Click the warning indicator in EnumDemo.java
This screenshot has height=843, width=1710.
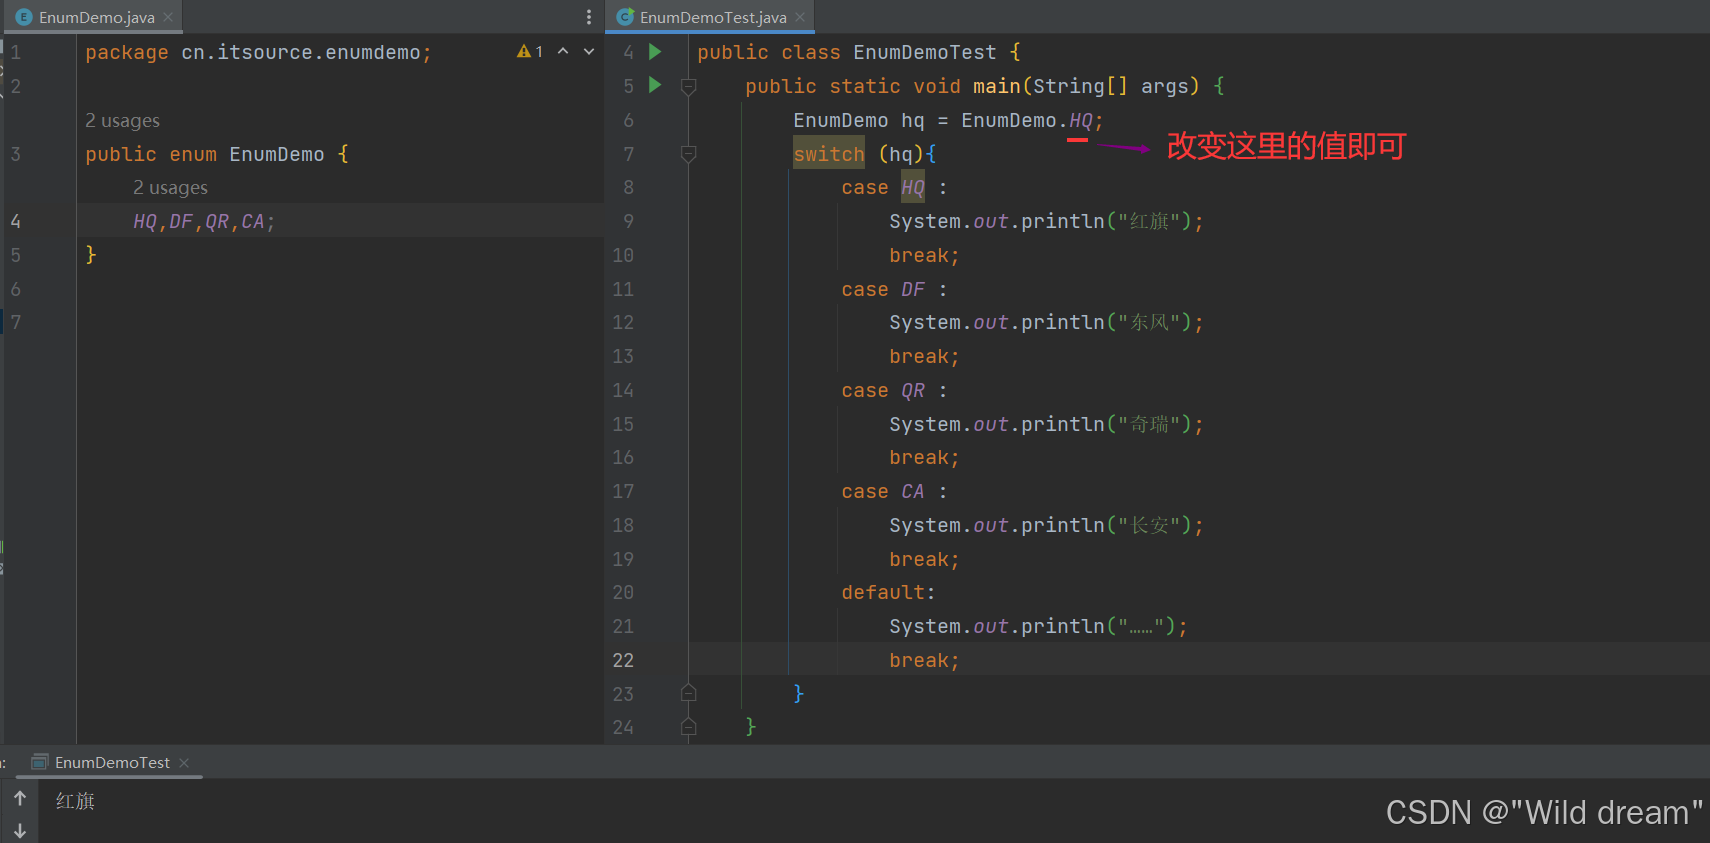[529, 51]
